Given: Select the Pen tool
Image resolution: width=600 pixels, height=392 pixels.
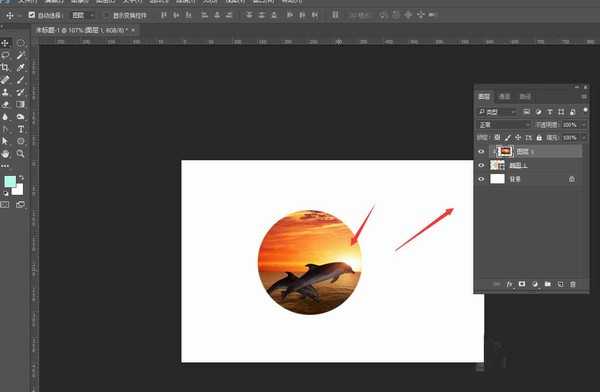Looking at the screenshot, I should pyautogui.click(x=5, y=129).
